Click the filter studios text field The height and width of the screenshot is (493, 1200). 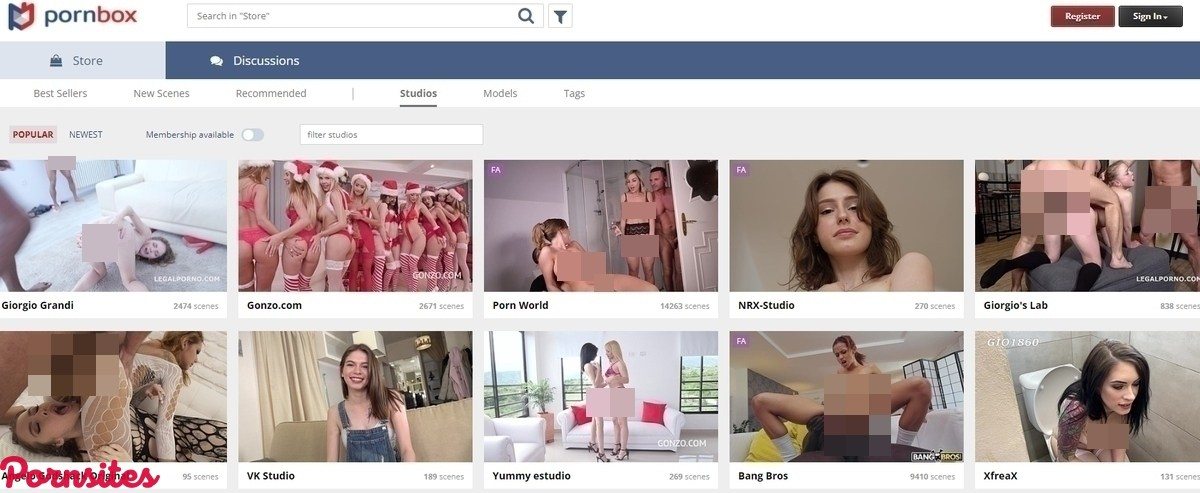click(x=391, y=135)
